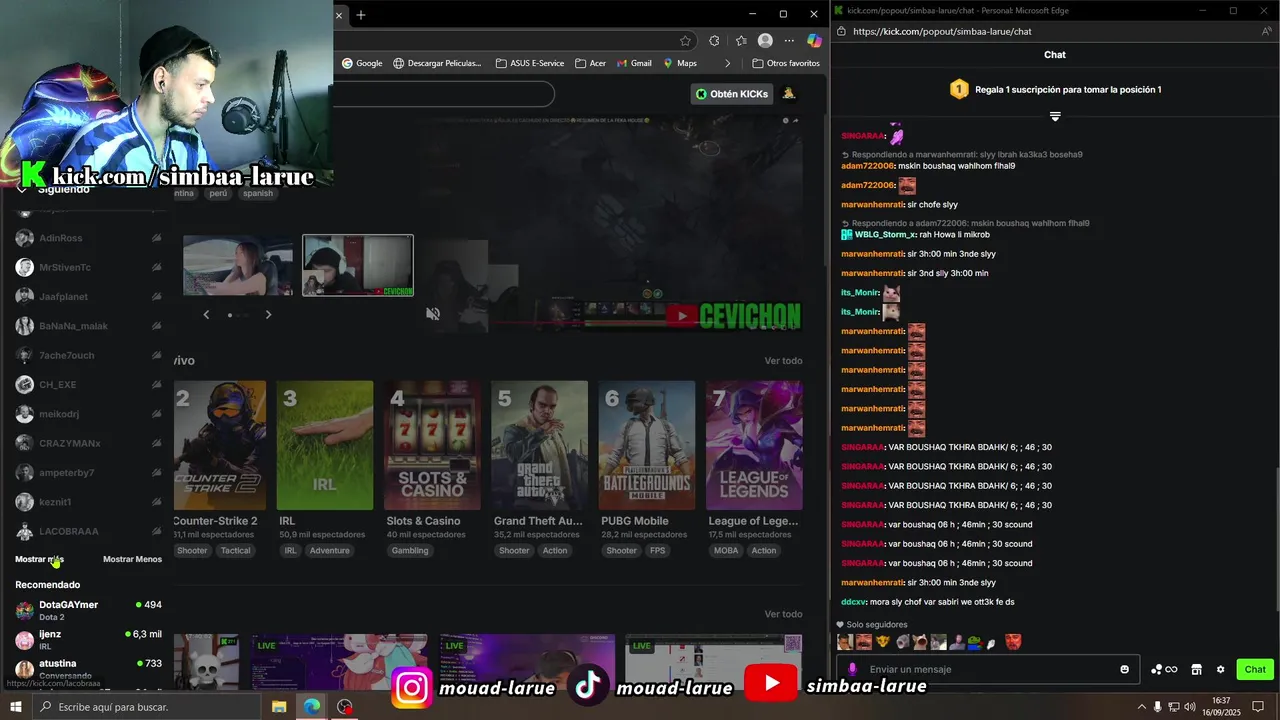Collapse the top gifters banner in chat
The height and width of the screenshot is (720, 1280).
pyautogui.click(x=1055, y=117)
